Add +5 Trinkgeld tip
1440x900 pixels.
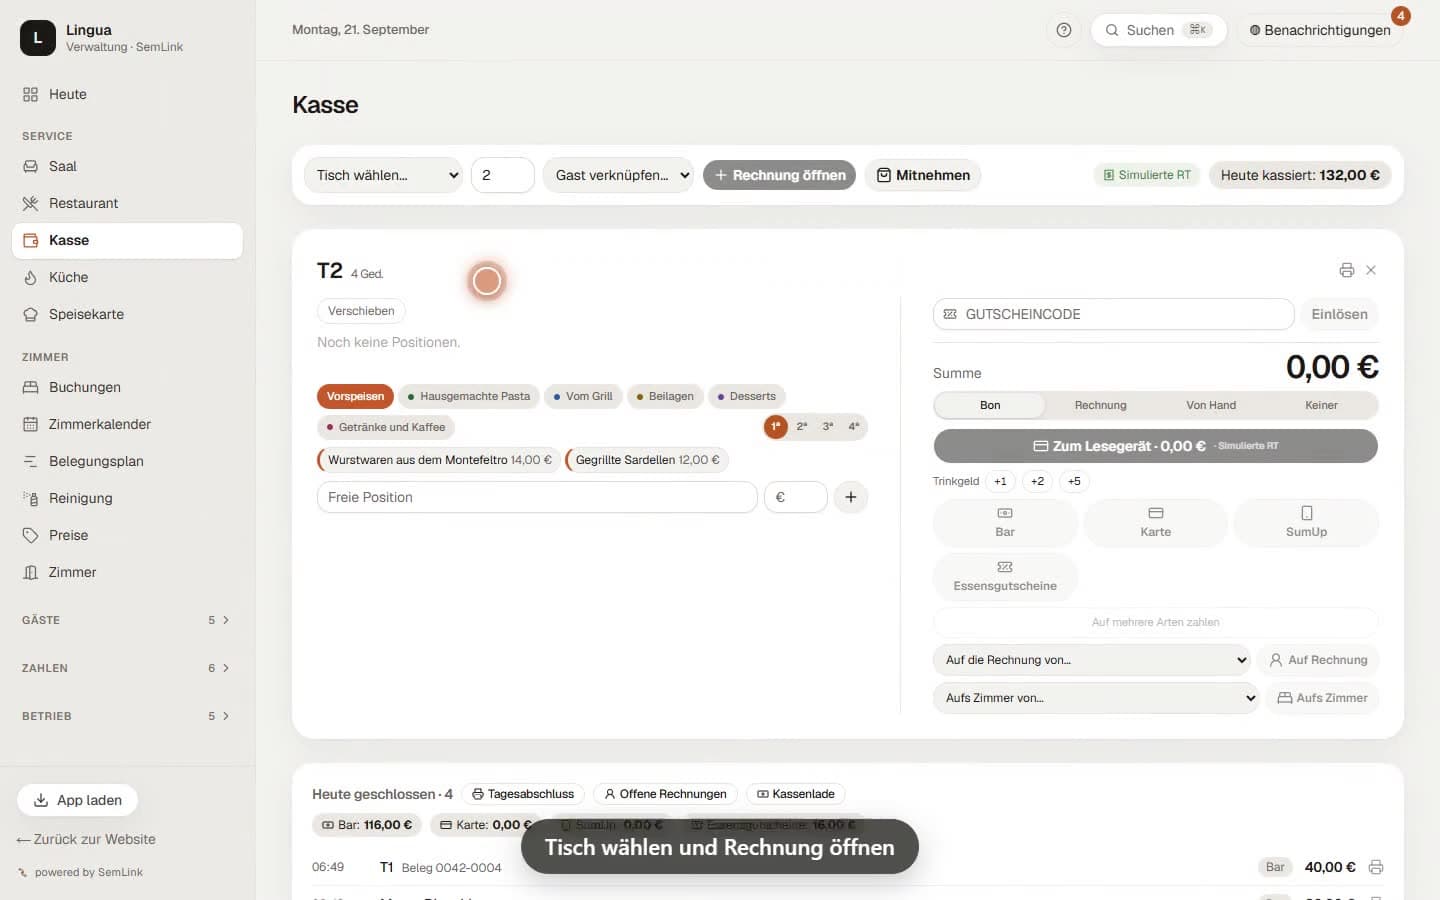(1074, 481)
